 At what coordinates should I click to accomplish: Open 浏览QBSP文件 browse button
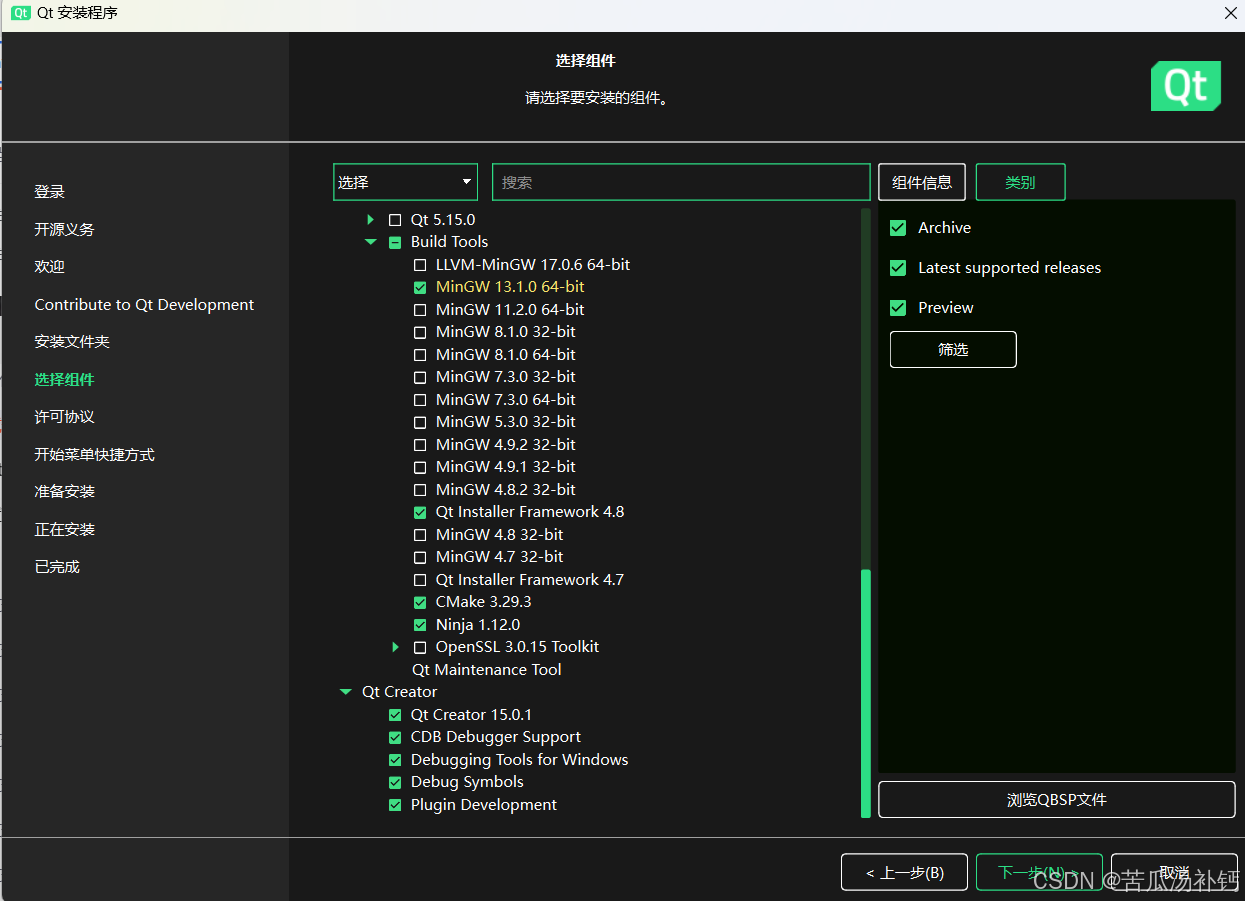pyautogui.click(x=1057, y=800)
